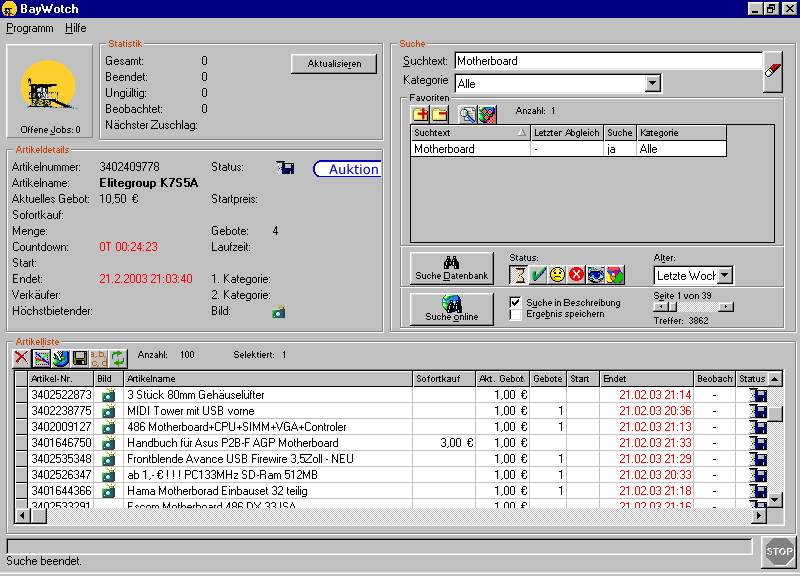Click the next arrow on the page slider
The height and width of the screenshot is (576, 800).
tap(726, 307)
